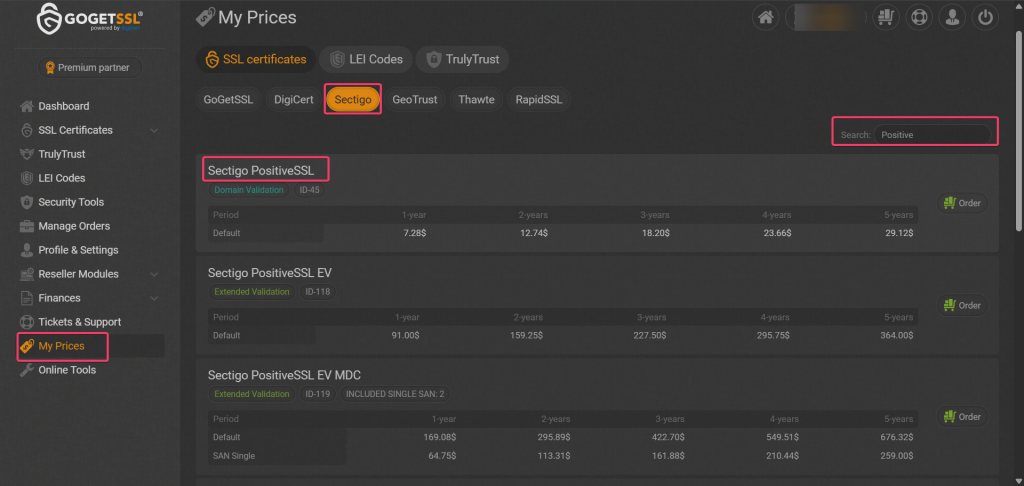Image resolution: width=1024 pixels, height=486 pixels.
Task: Order the Sectigo PositiveSSL certificate
Action: [x=963, y=203]
